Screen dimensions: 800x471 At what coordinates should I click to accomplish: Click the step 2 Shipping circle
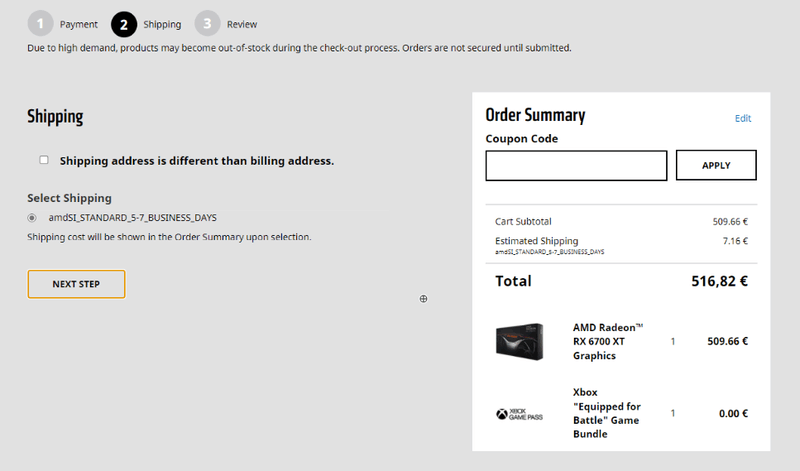(124, 24)
